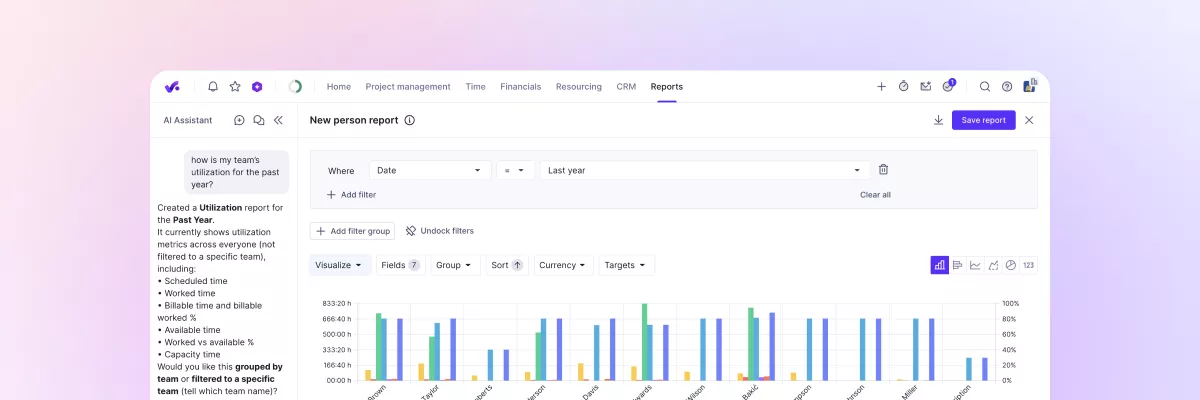Image resolution: width=1200 pixels, height=400 pixels.
Task: Click the Clear all filters link
Action: point(875,195)
